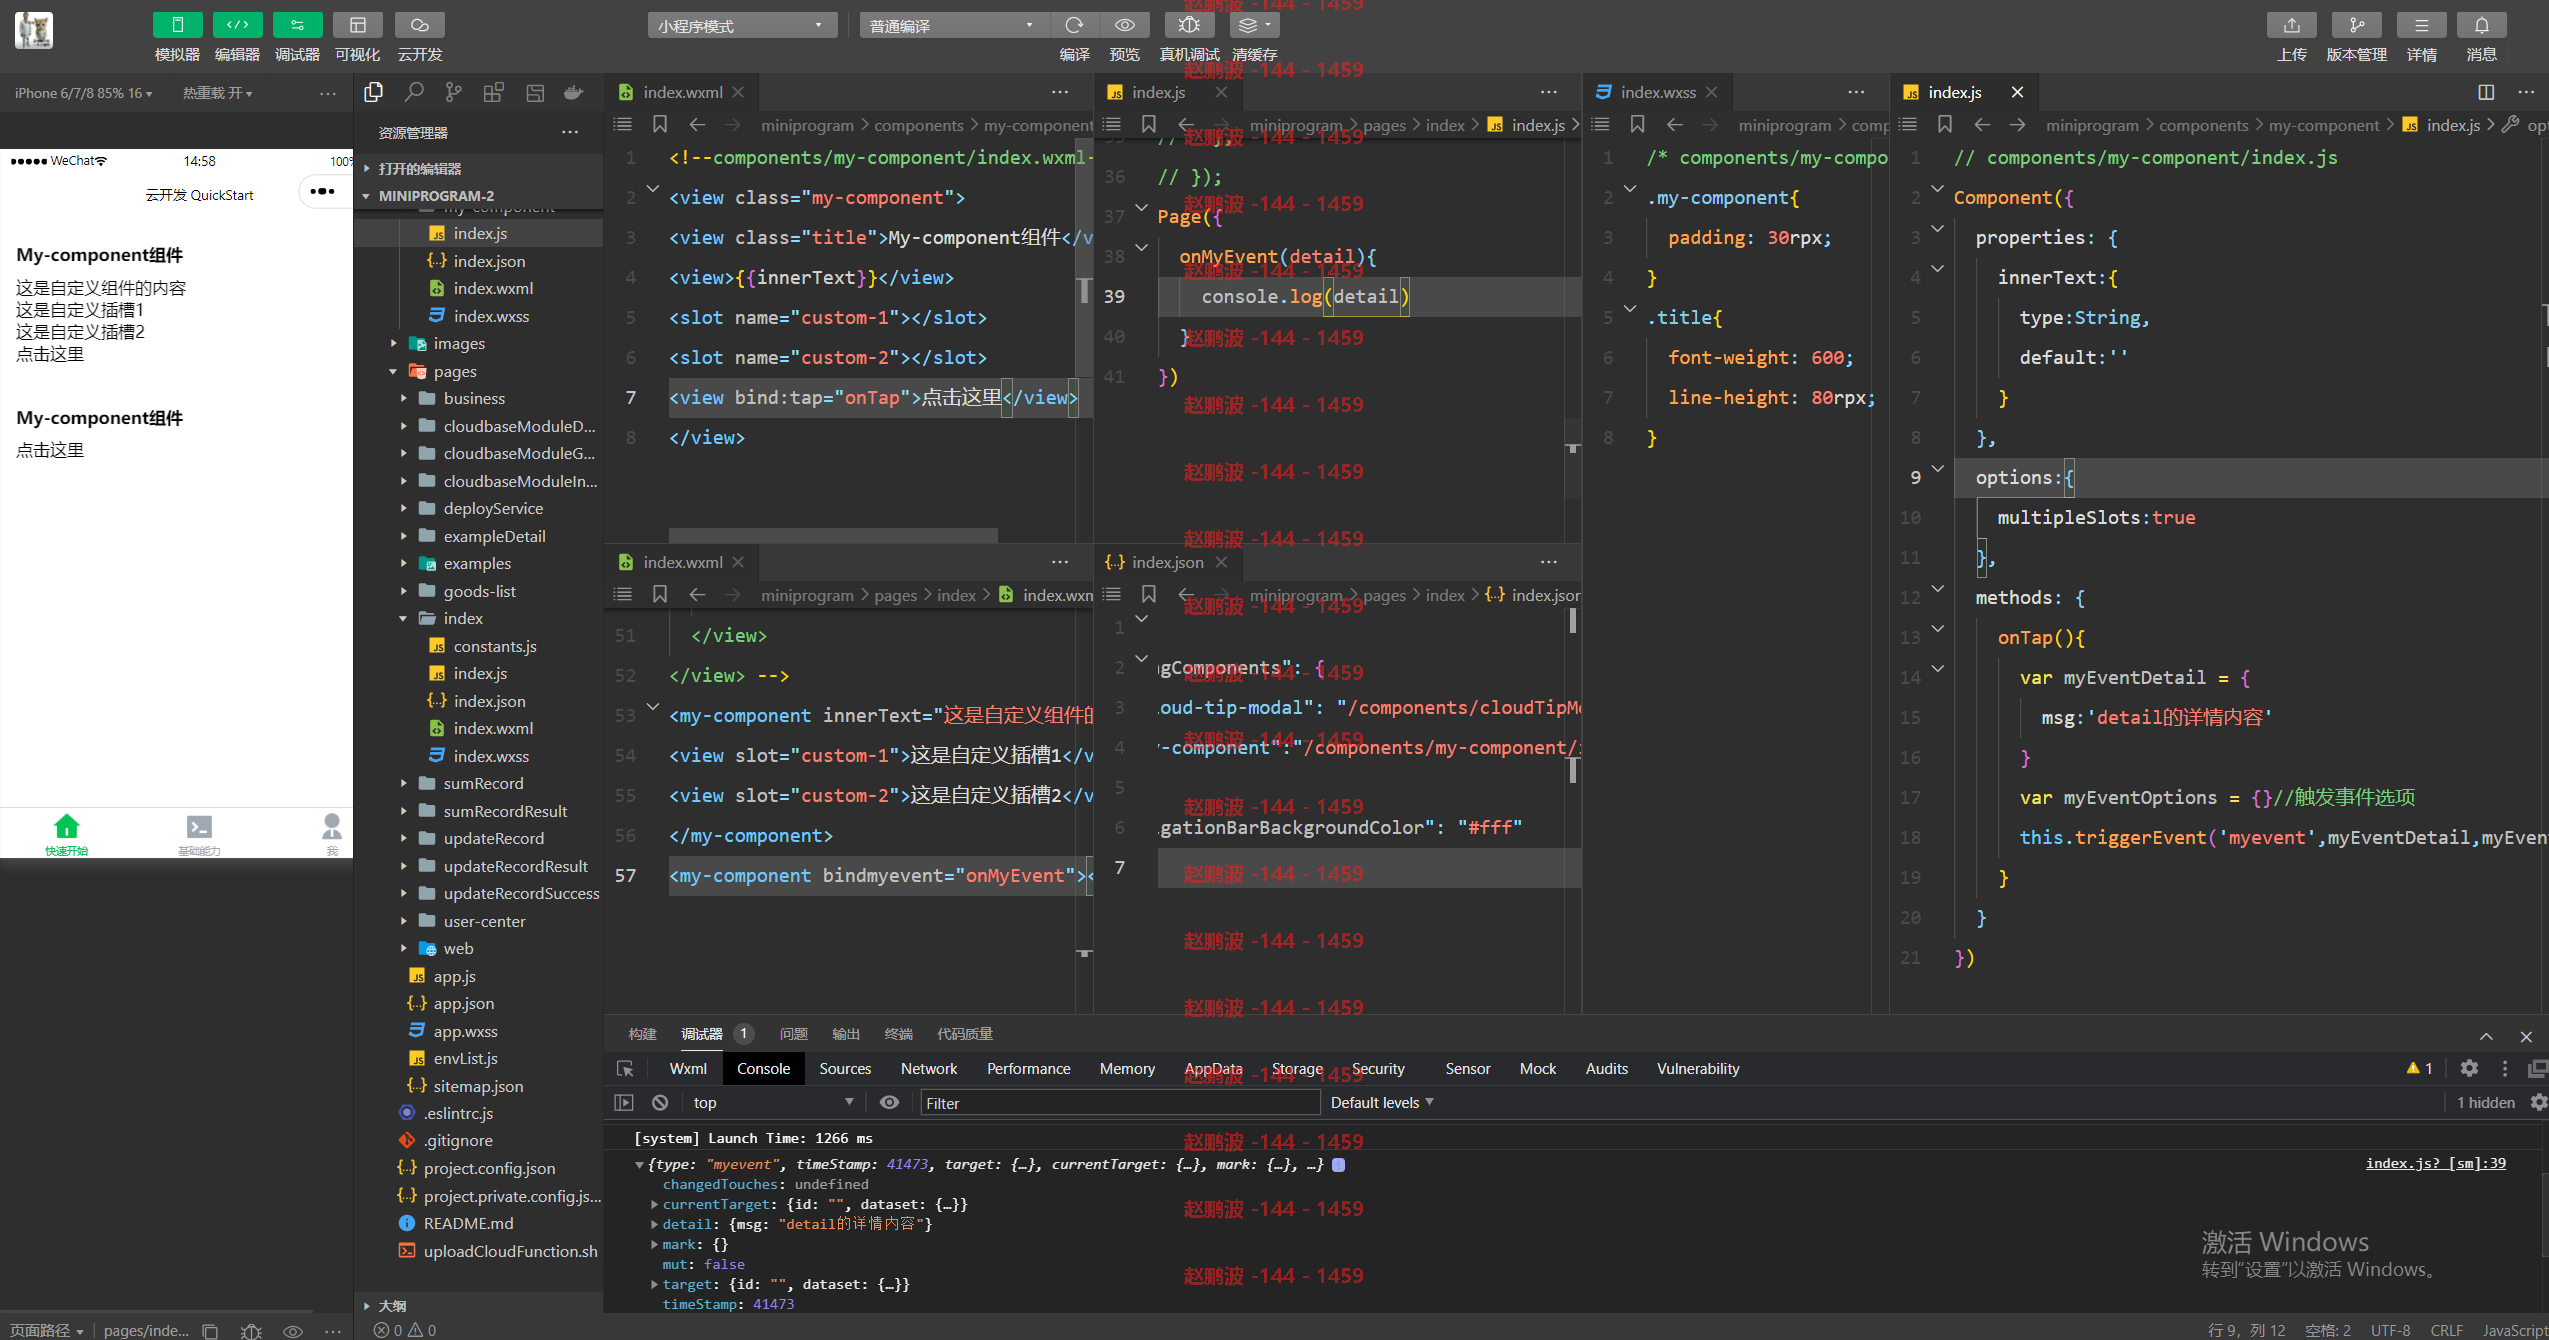Open the Default levels dropdown
2549x1340 pixels.
(1382, 1103)
